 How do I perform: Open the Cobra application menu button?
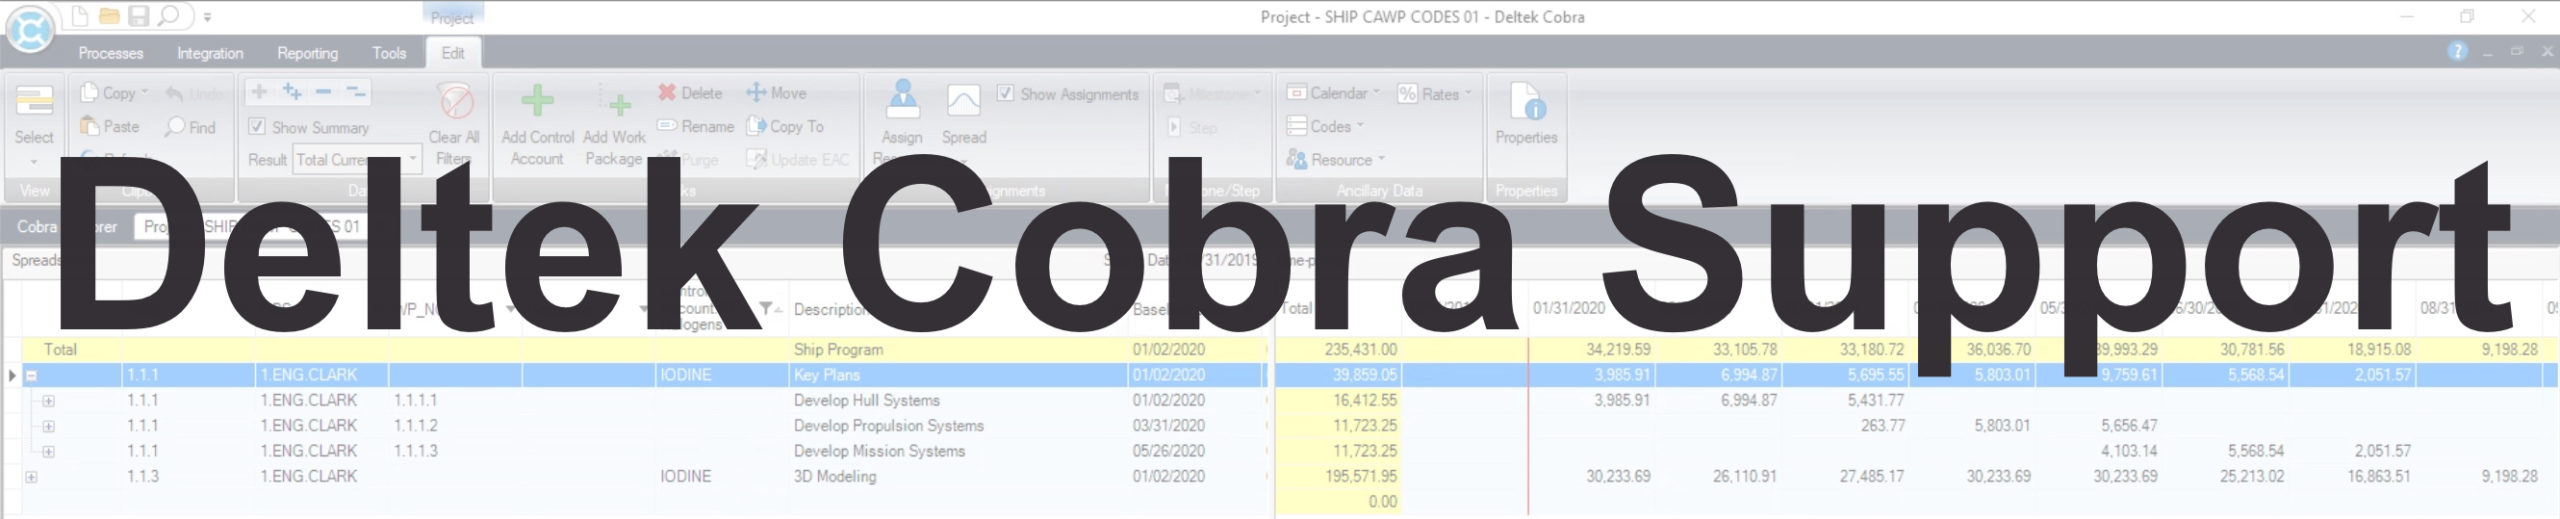[30, 31]
